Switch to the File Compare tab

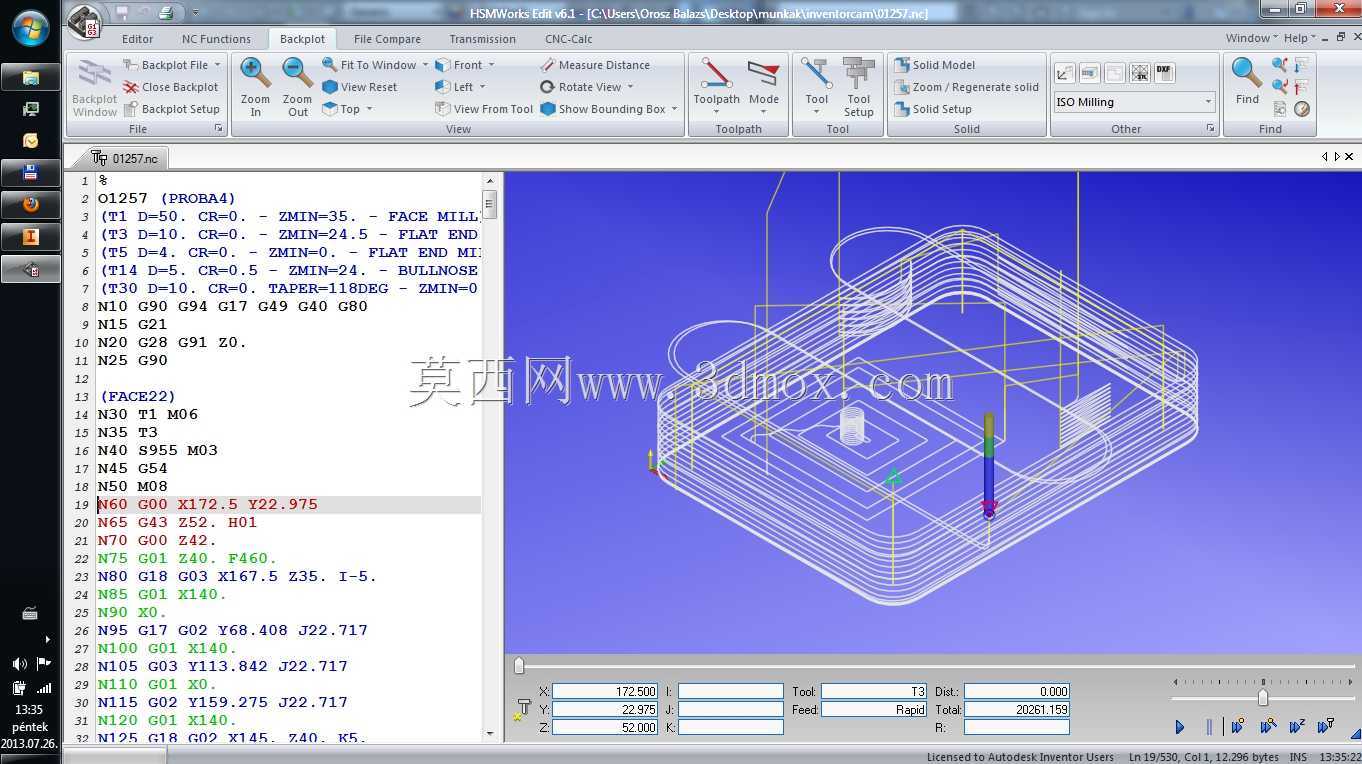[x=387, y=39]
